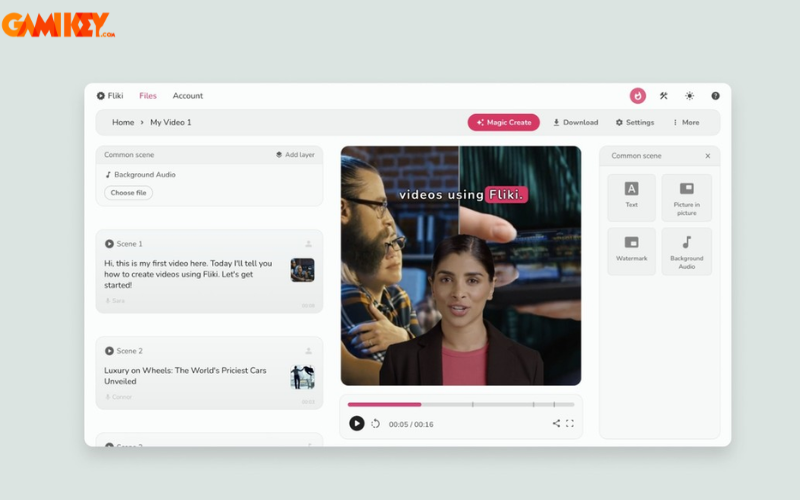The image size is (800, 500).
Task: Select the Sara voice for Scene 1
Action: 115,301
